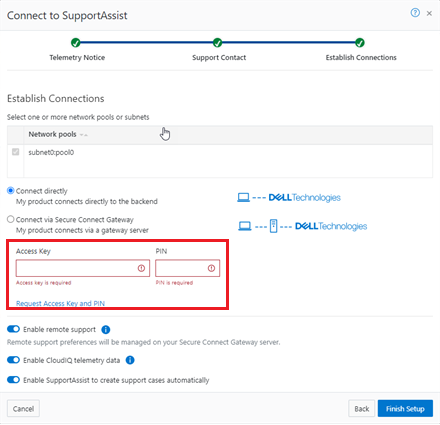Select the Connect directly radio button
Screen dimensions: 440x425
11,191
